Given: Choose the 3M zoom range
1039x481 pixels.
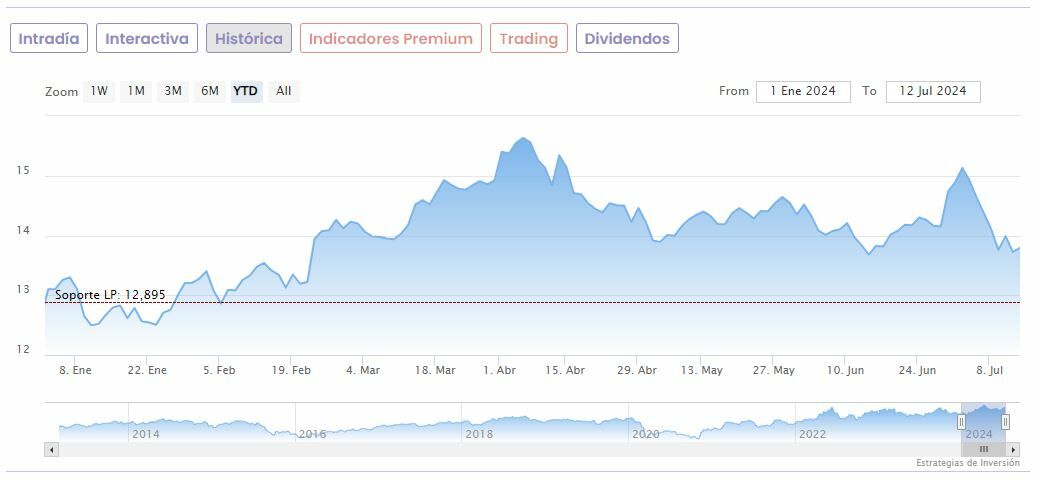Looking at the screenshot, I should pyautogui.click(x=173, y=91).
